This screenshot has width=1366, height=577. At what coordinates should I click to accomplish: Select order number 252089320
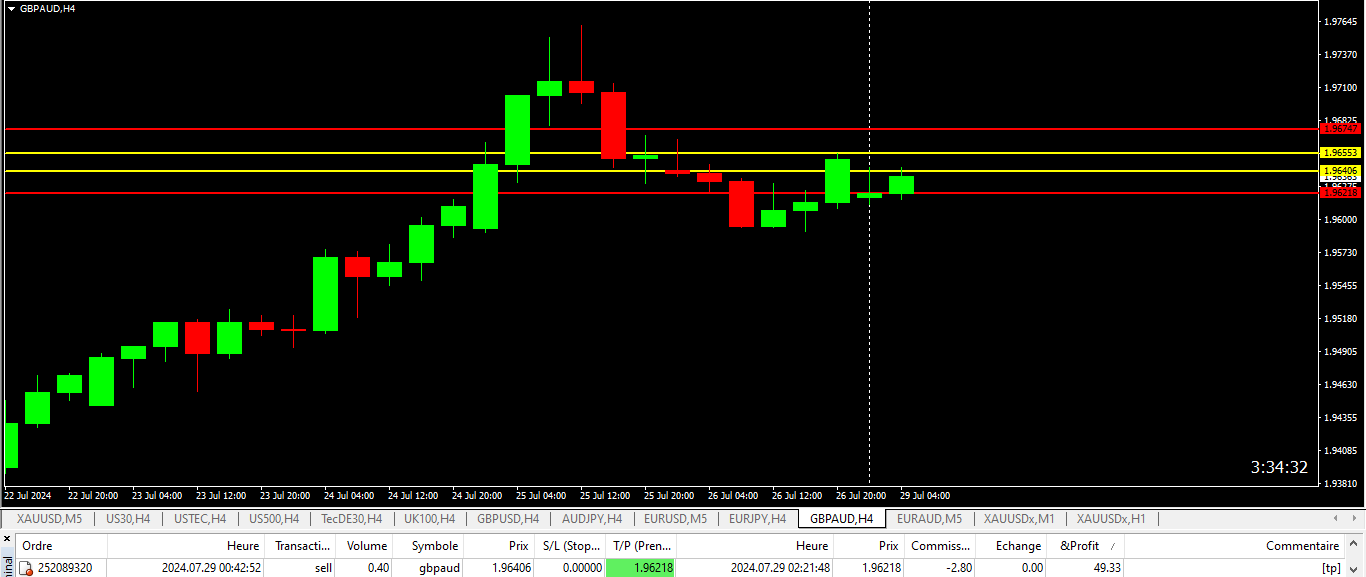[65, 568]
